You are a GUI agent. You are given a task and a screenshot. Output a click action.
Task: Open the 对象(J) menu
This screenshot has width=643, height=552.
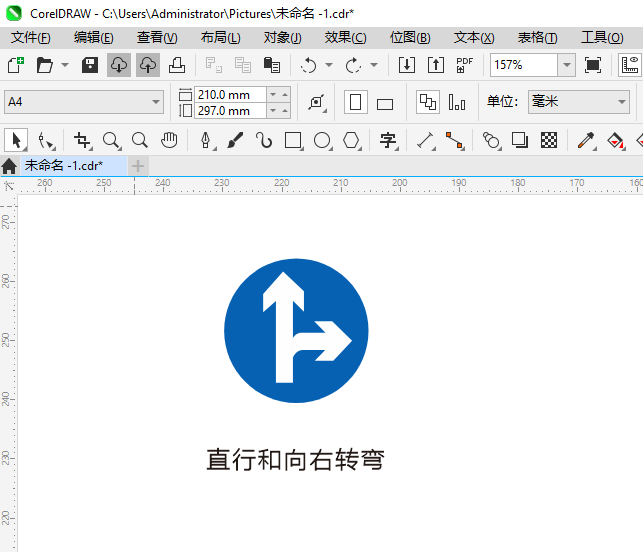tap(283, 38)
